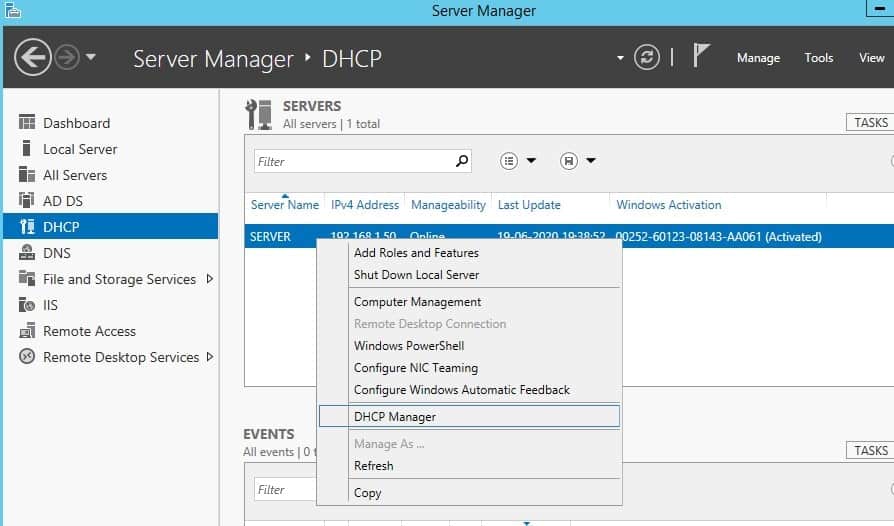The height and width of the screenshot is (526, 894).
Task: Click the Dashboard icon in sidebar
Action: (27, 122)
